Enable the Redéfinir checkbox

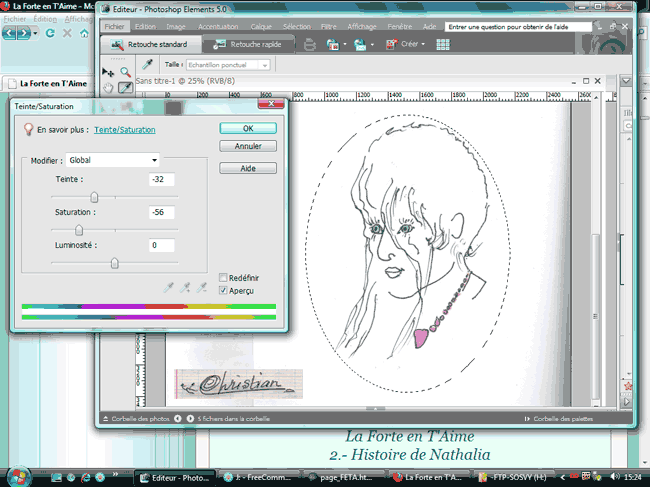[223, 277]
